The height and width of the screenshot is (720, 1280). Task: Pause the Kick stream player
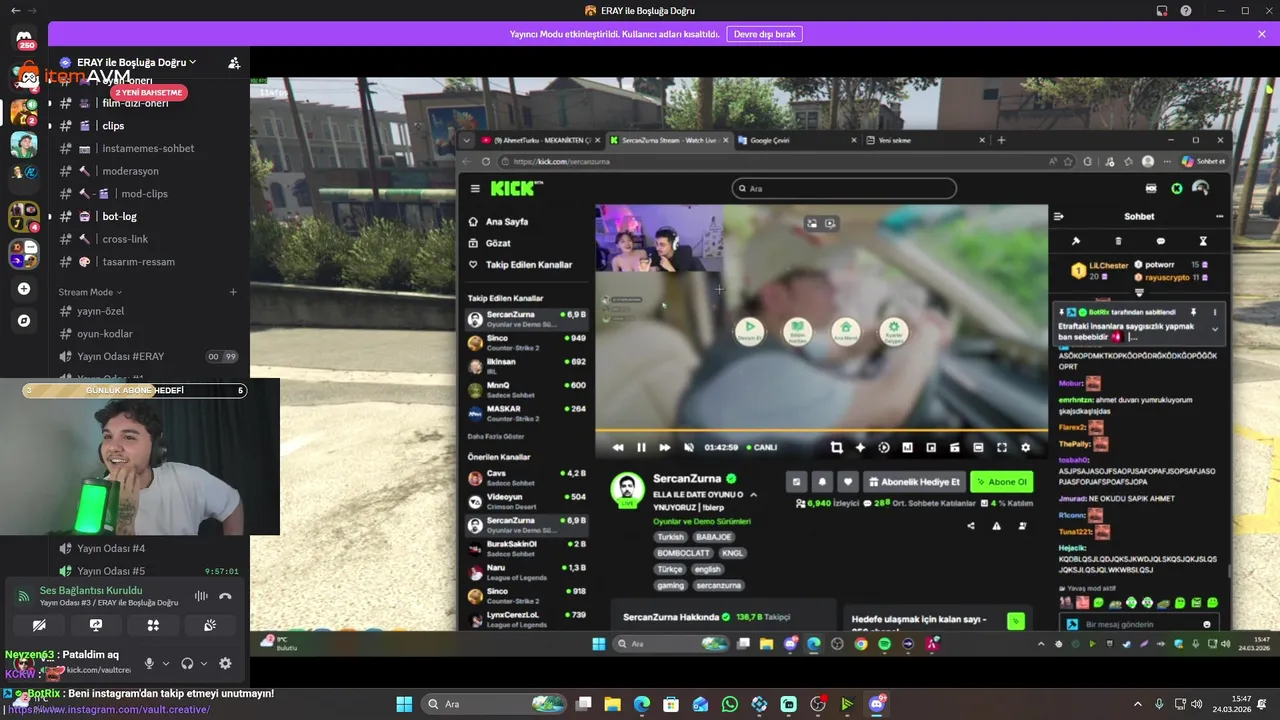(641, 448)
